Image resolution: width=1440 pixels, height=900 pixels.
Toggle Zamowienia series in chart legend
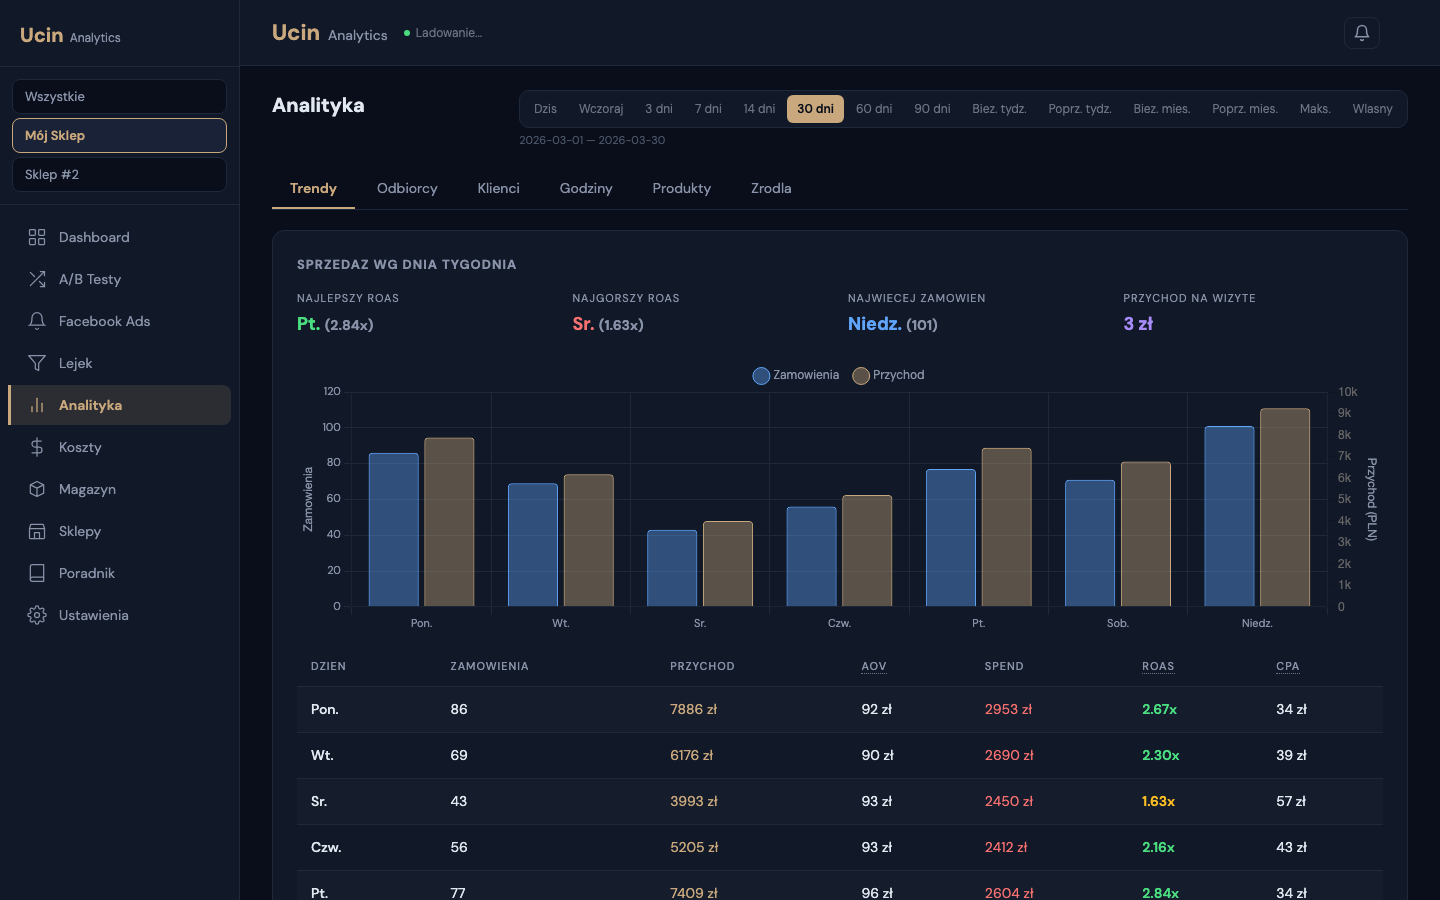(796, 375)
